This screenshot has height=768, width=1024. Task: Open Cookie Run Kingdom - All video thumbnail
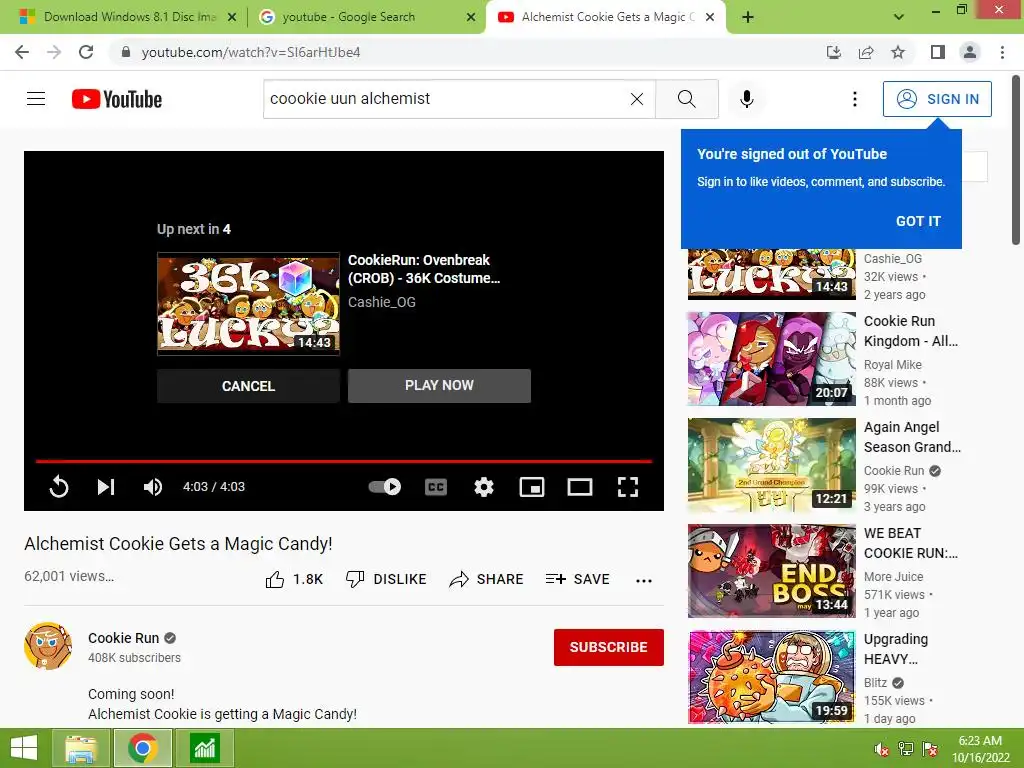click(771, 359)
